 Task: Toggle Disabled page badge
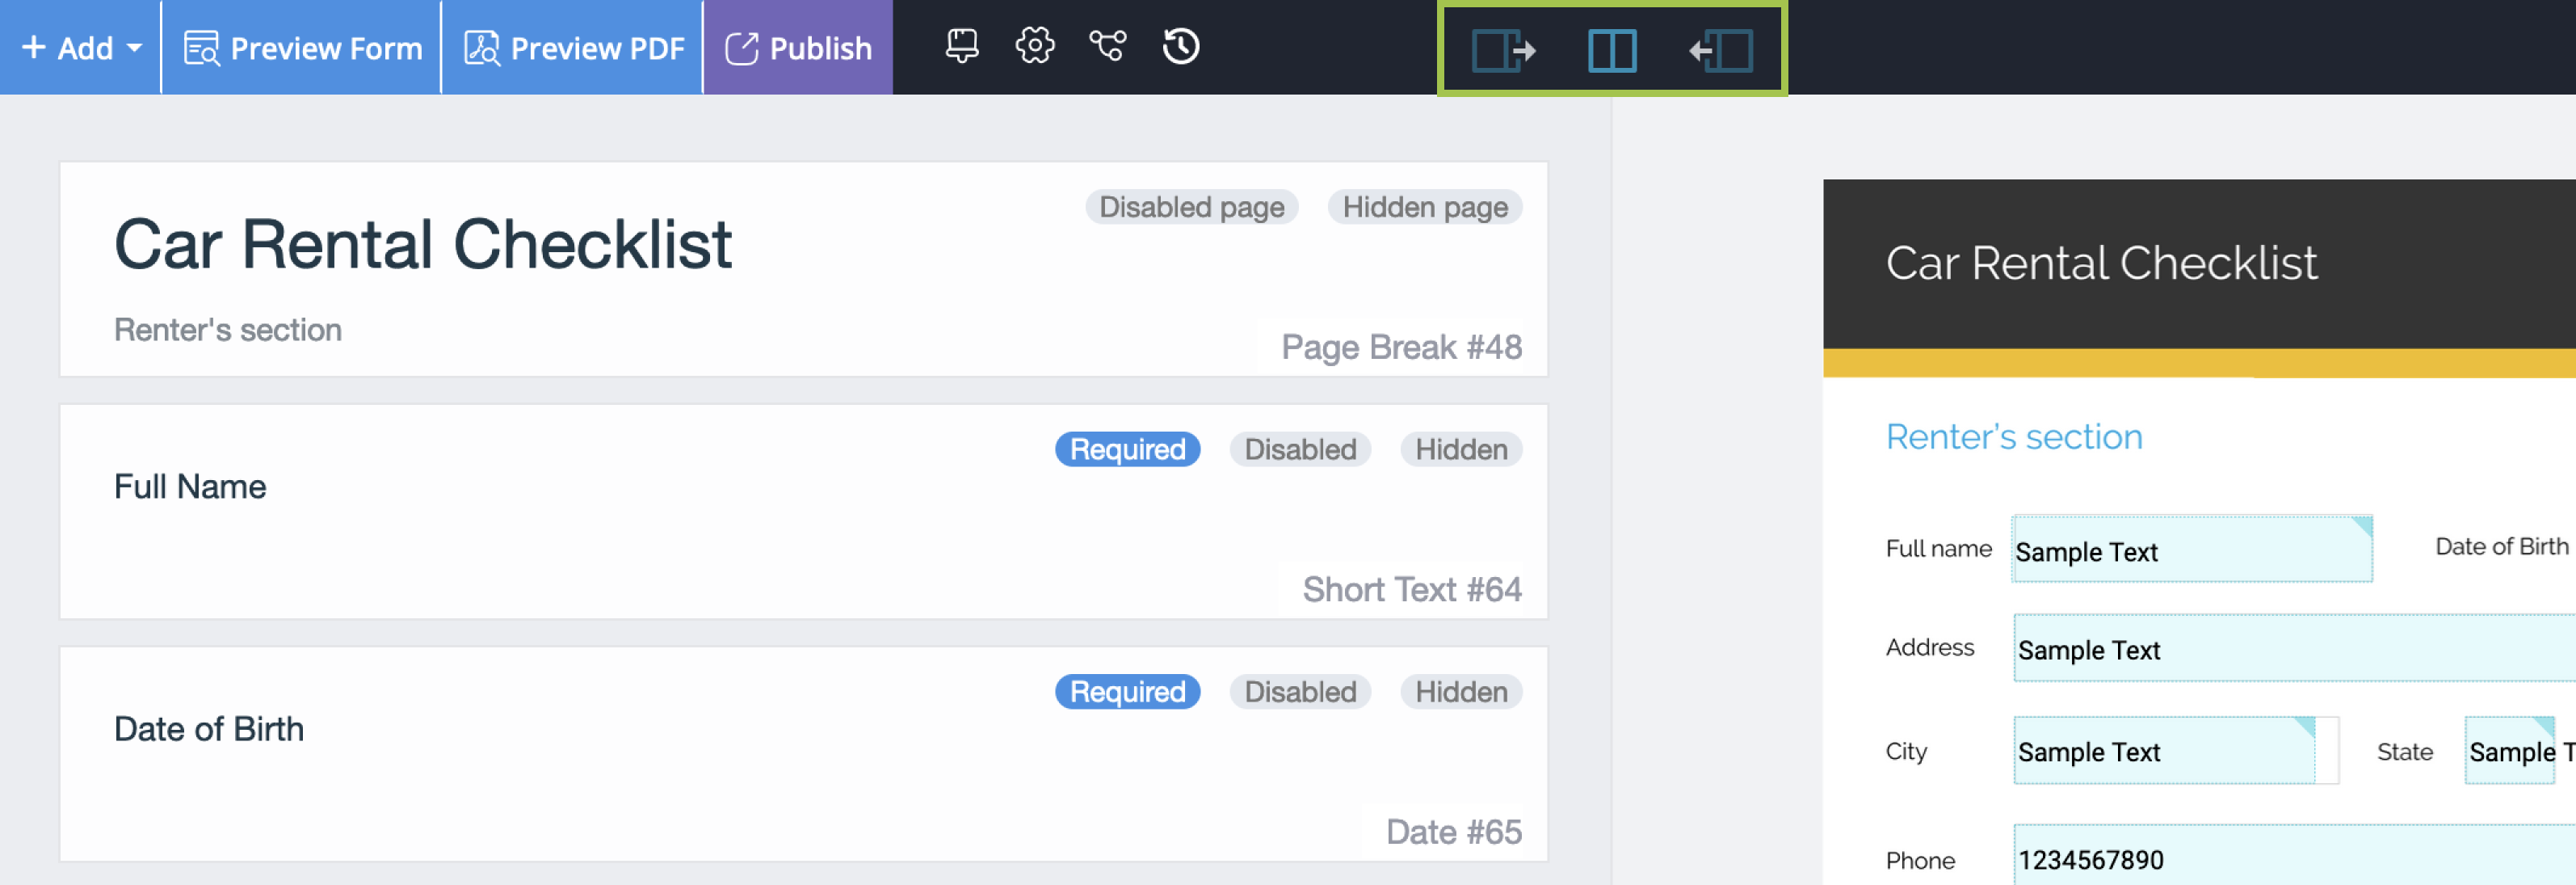coord(1191,207)
